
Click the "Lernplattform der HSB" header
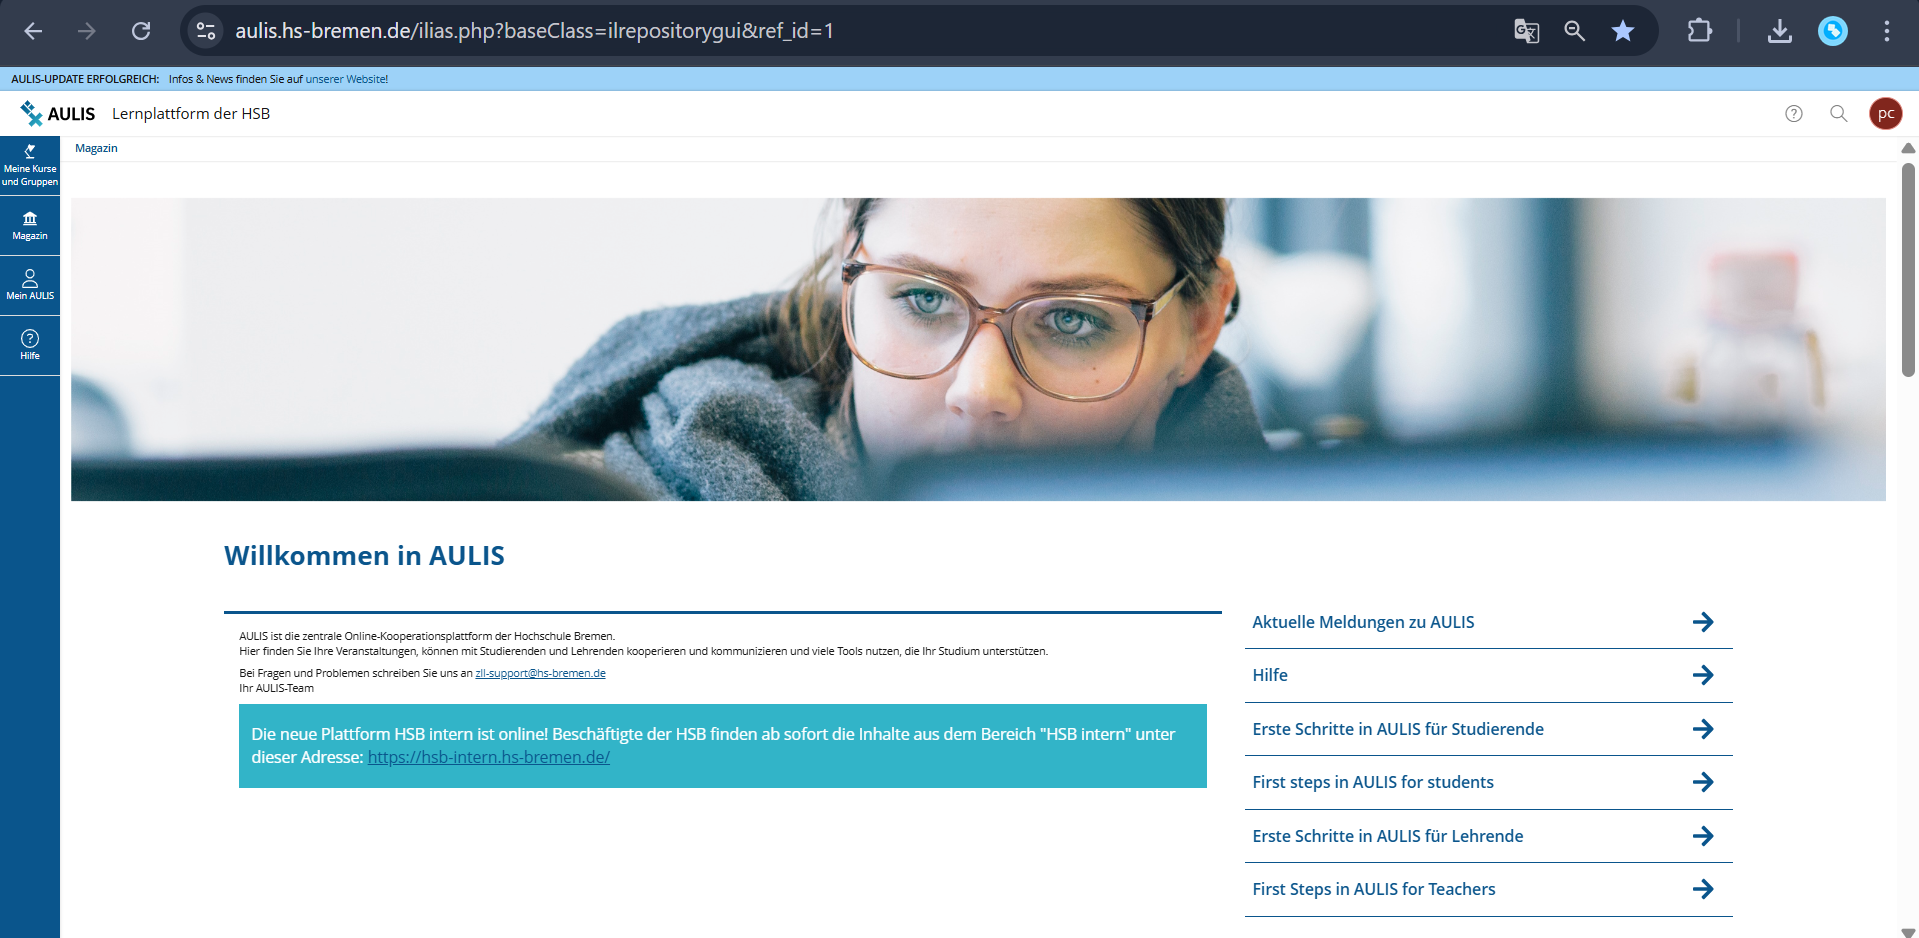pos(191,113)
